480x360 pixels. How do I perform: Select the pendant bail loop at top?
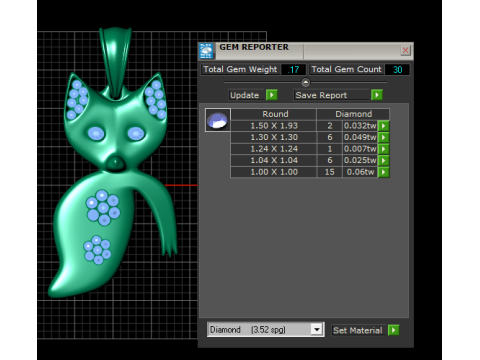pos(115,62)
